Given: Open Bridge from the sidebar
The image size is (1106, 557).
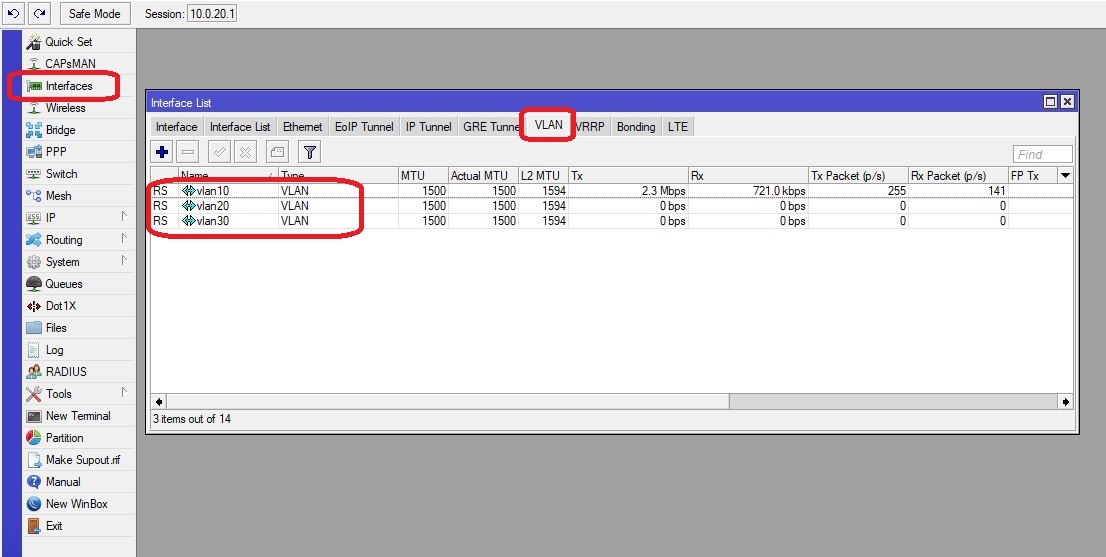Looking at the screenshot, I should coord(60,130).
